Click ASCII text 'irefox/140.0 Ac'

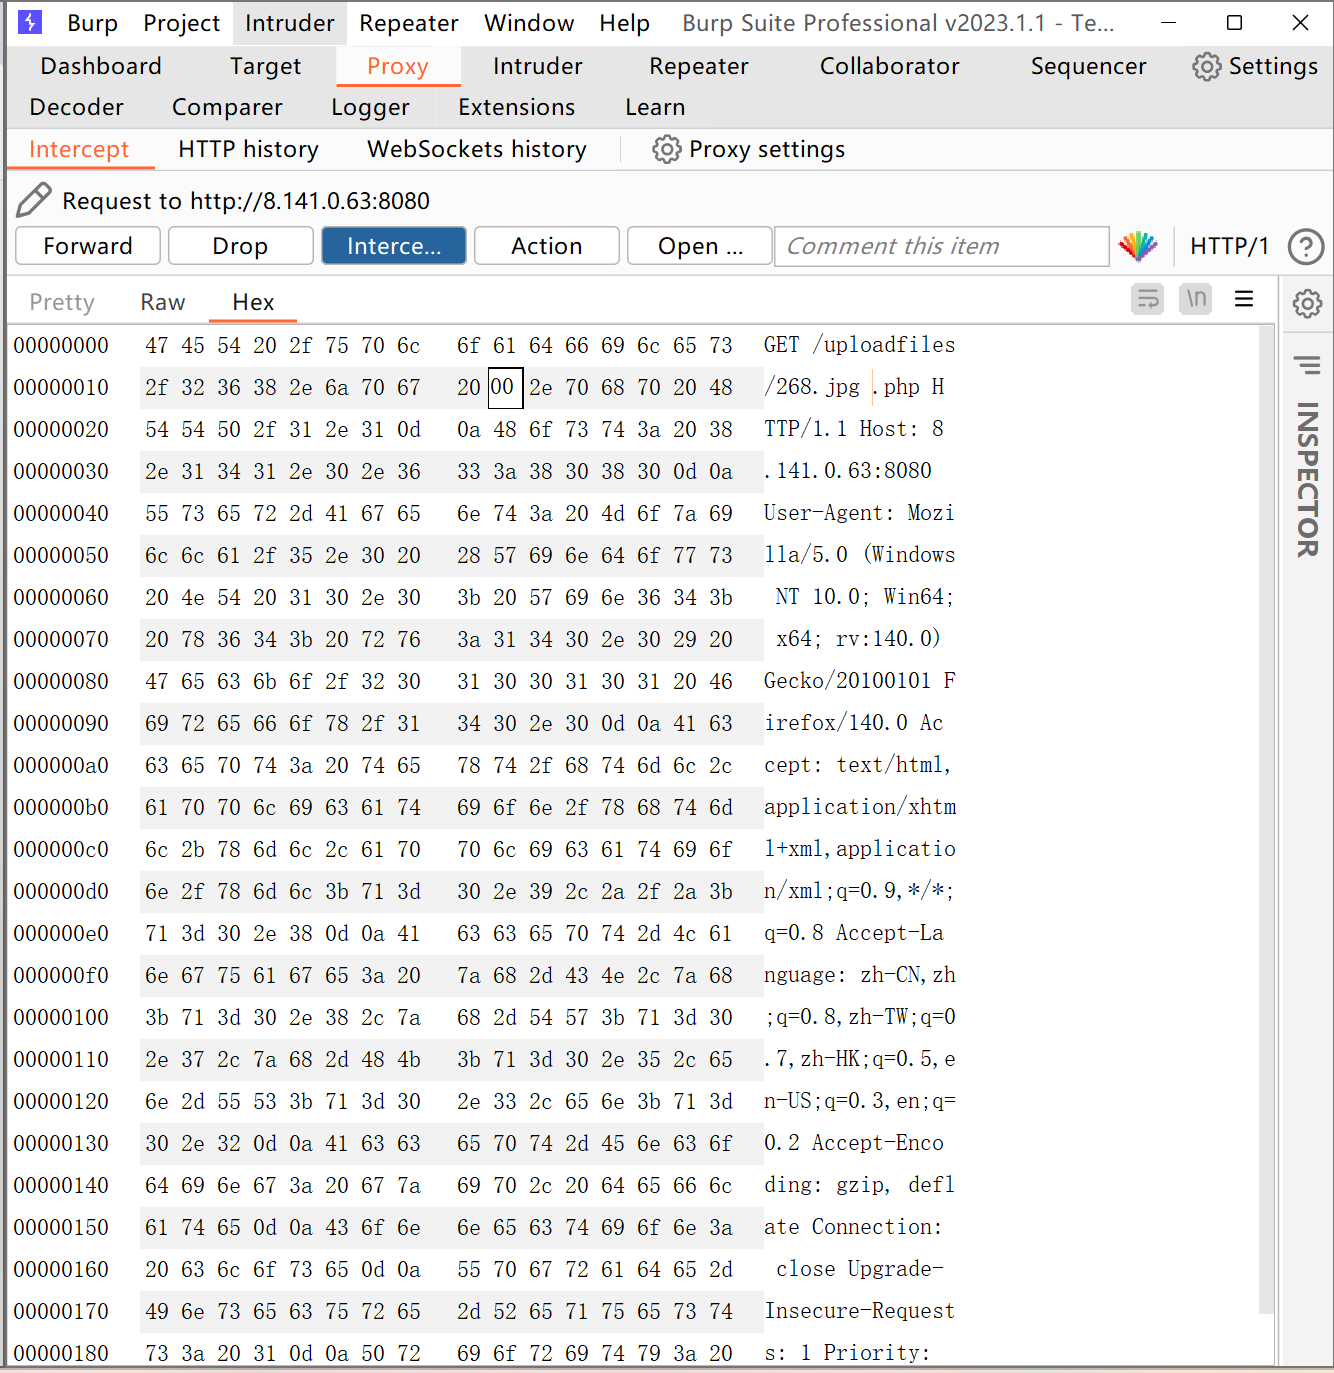854,723
